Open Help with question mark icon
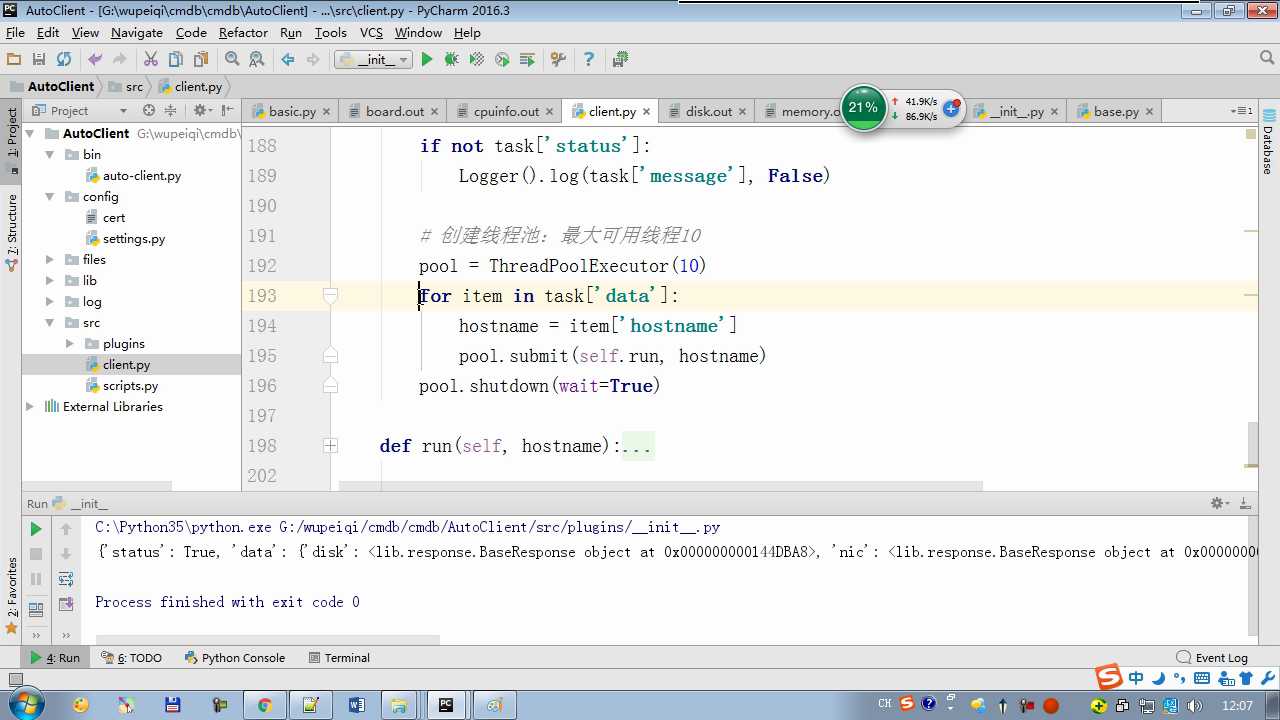The height and width of the screenshot is (720, 1280). (x=589, y=60)
